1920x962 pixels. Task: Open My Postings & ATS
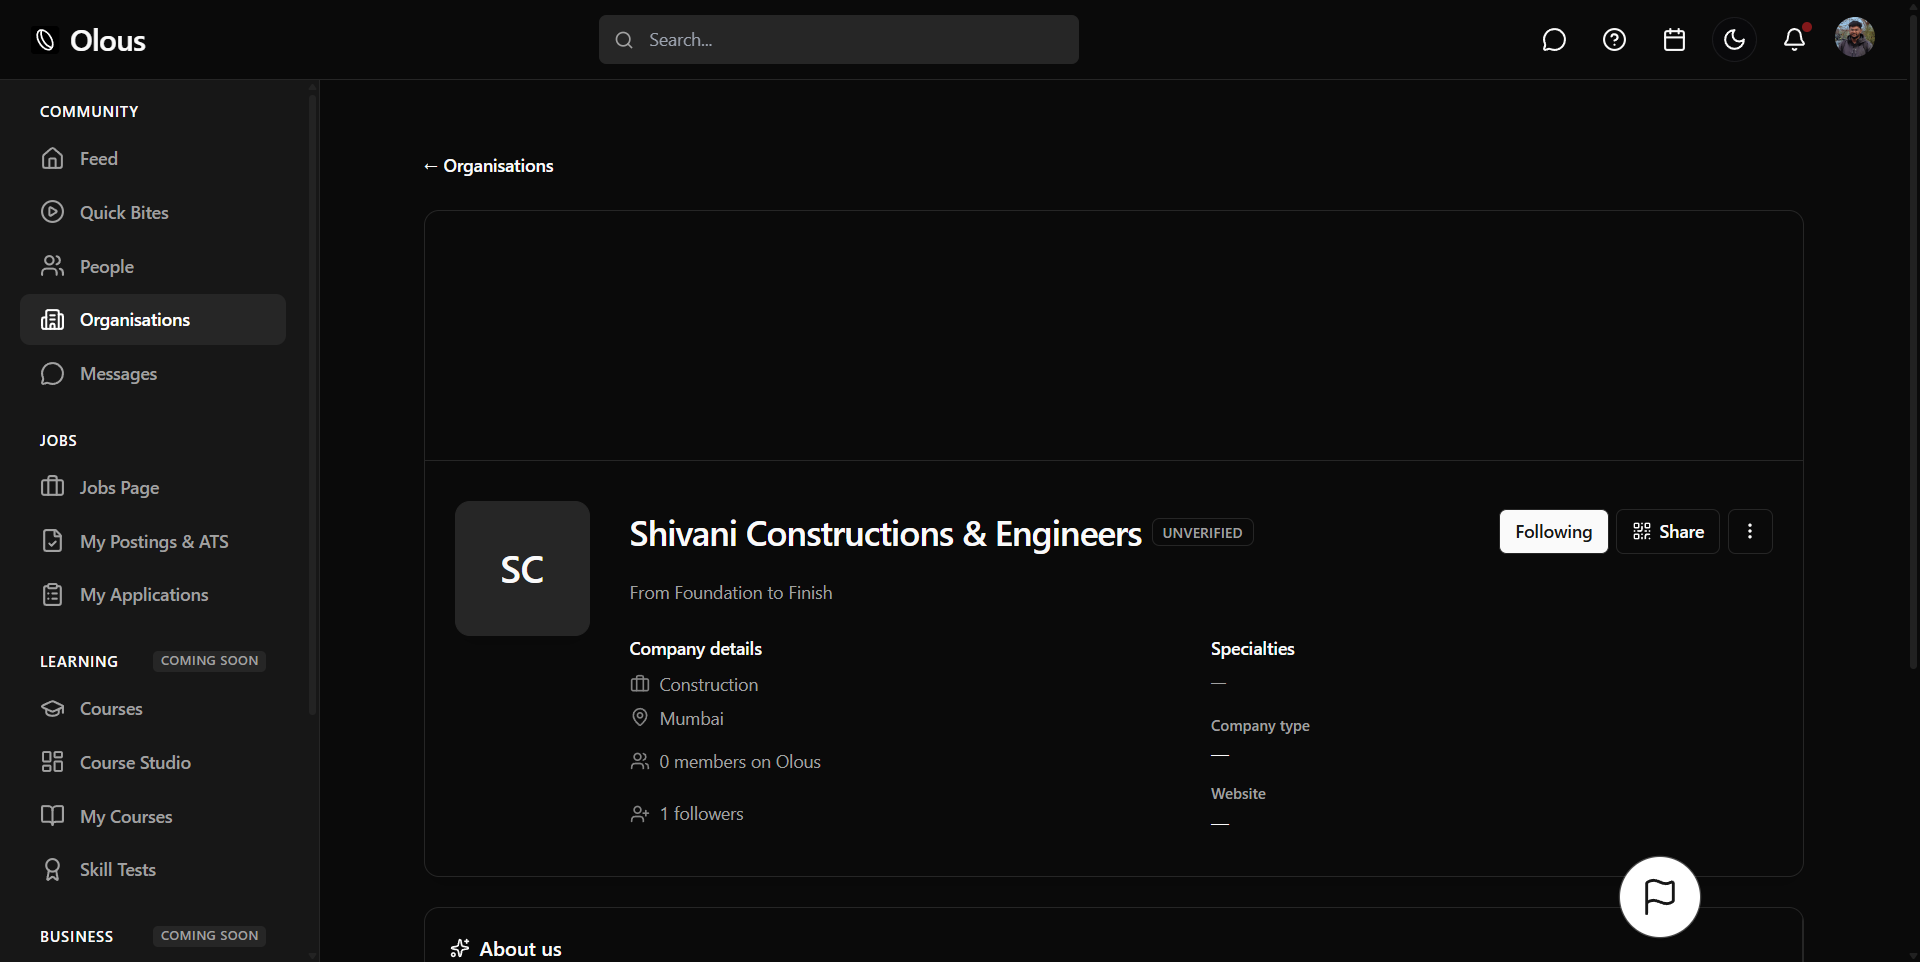153,542
